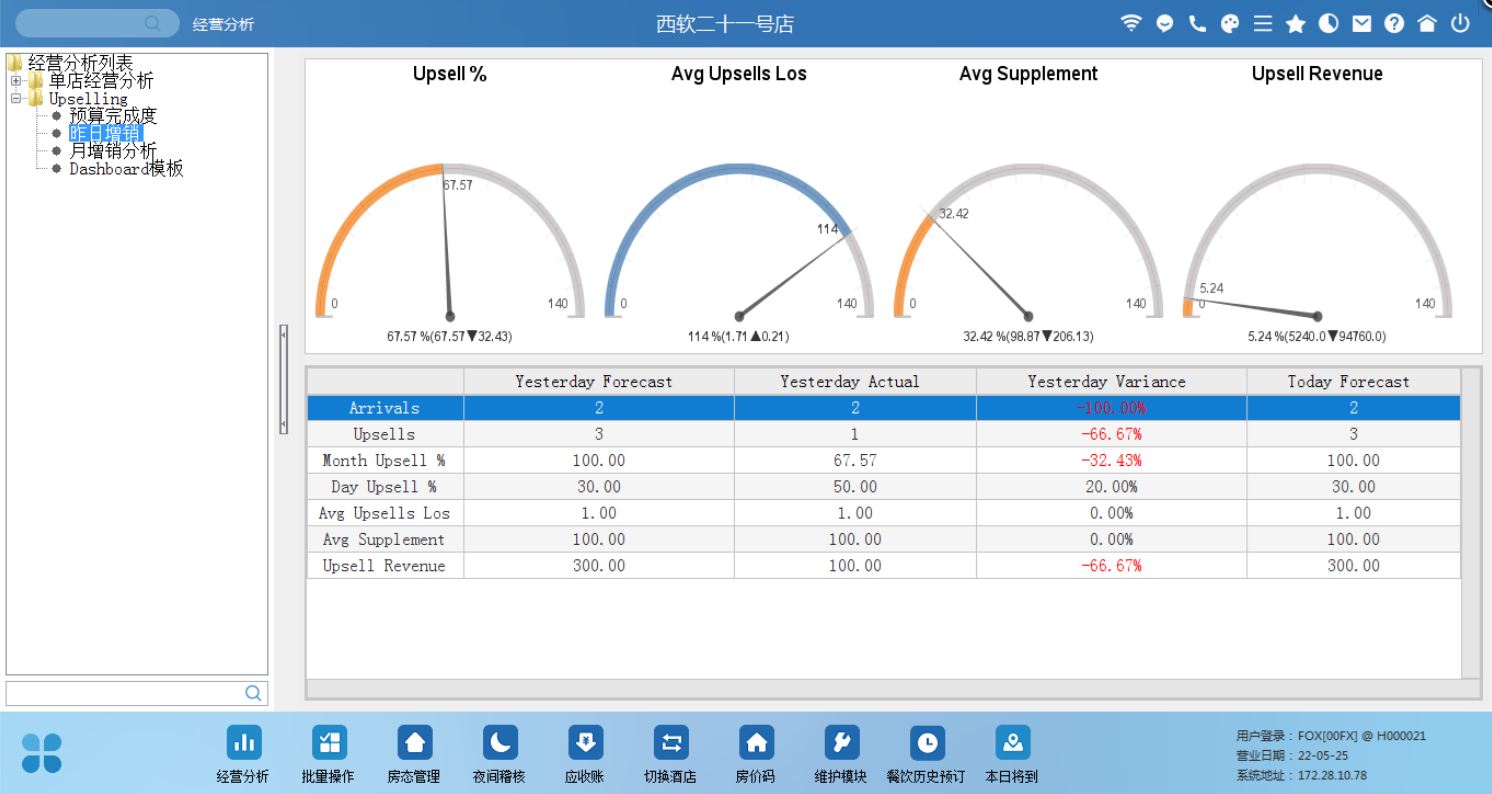Click the magnifier in tree search box
Screen dimensions: 1492x794
[253, 692]
